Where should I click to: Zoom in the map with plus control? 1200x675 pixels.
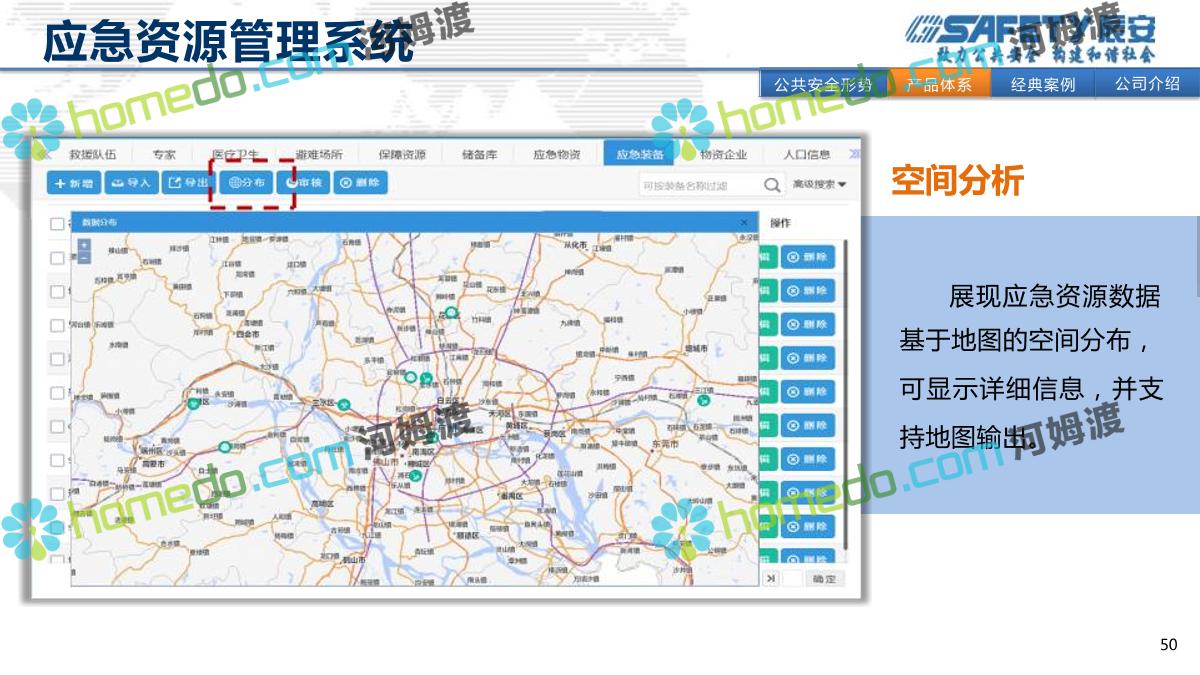pos(84,245)
